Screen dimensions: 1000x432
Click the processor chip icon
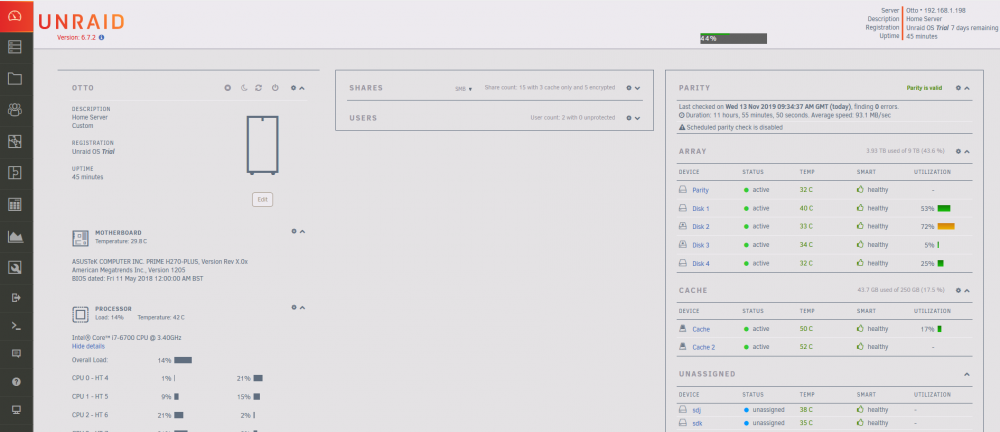point(80,313)
